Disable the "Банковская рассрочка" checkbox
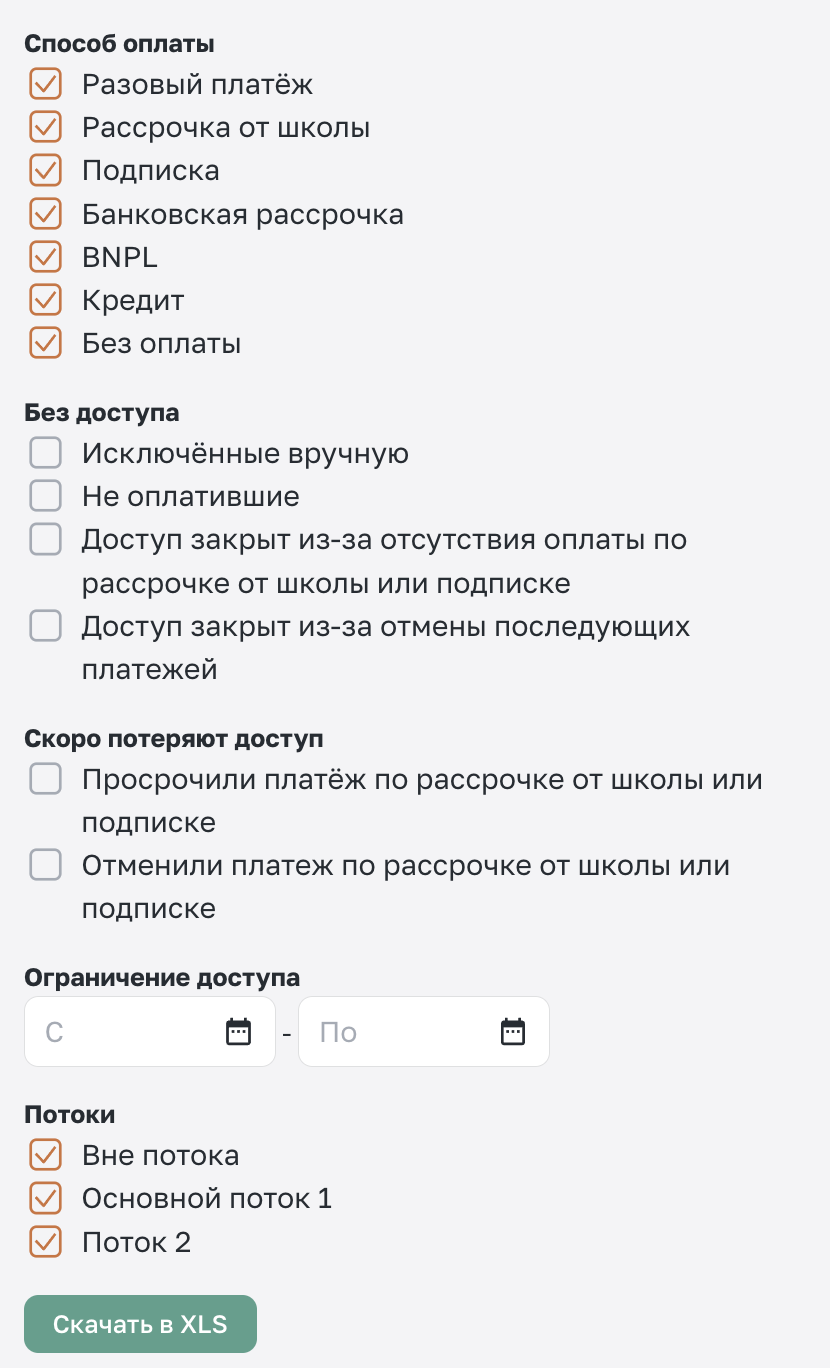Screen dimensions: 830x1368 (46, 214)
